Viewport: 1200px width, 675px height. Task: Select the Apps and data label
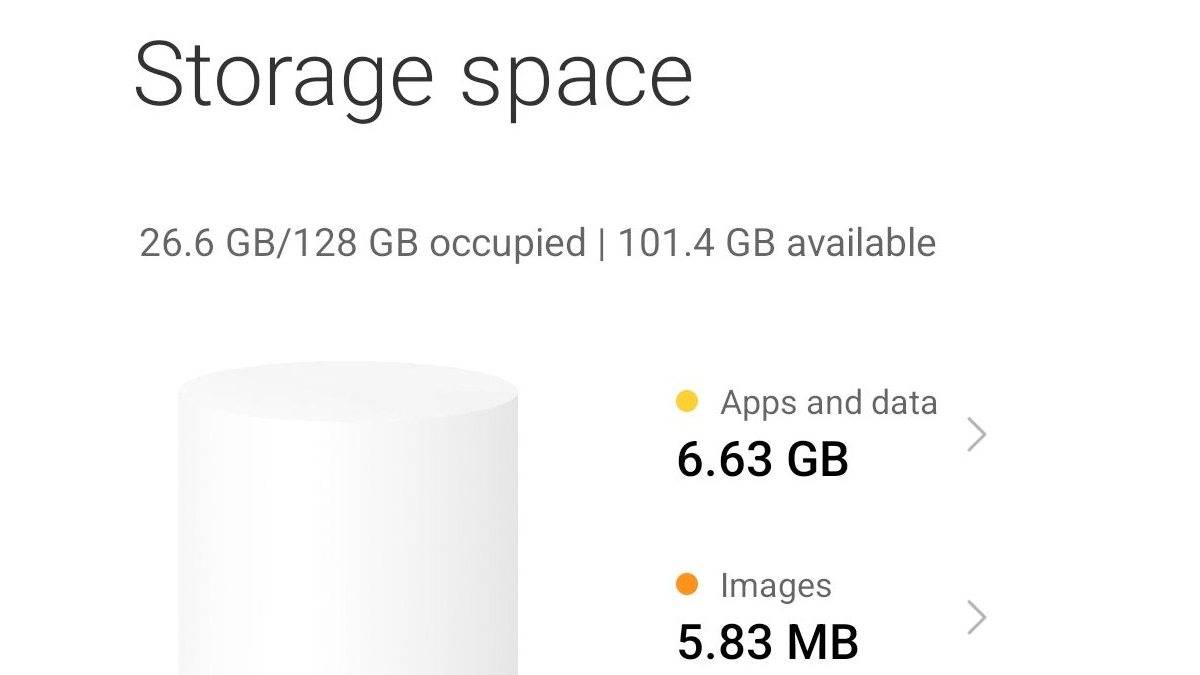(828, 402)
